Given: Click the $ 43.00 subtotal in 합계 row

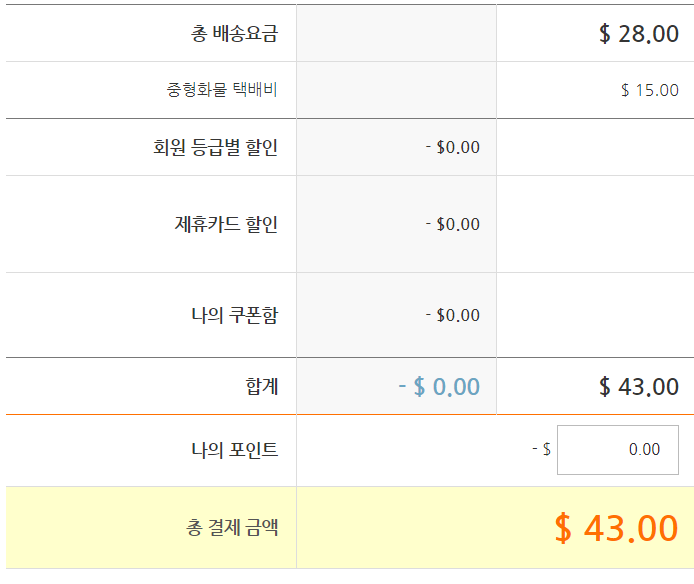Looking at the screenshot, I should click(638, 387).
